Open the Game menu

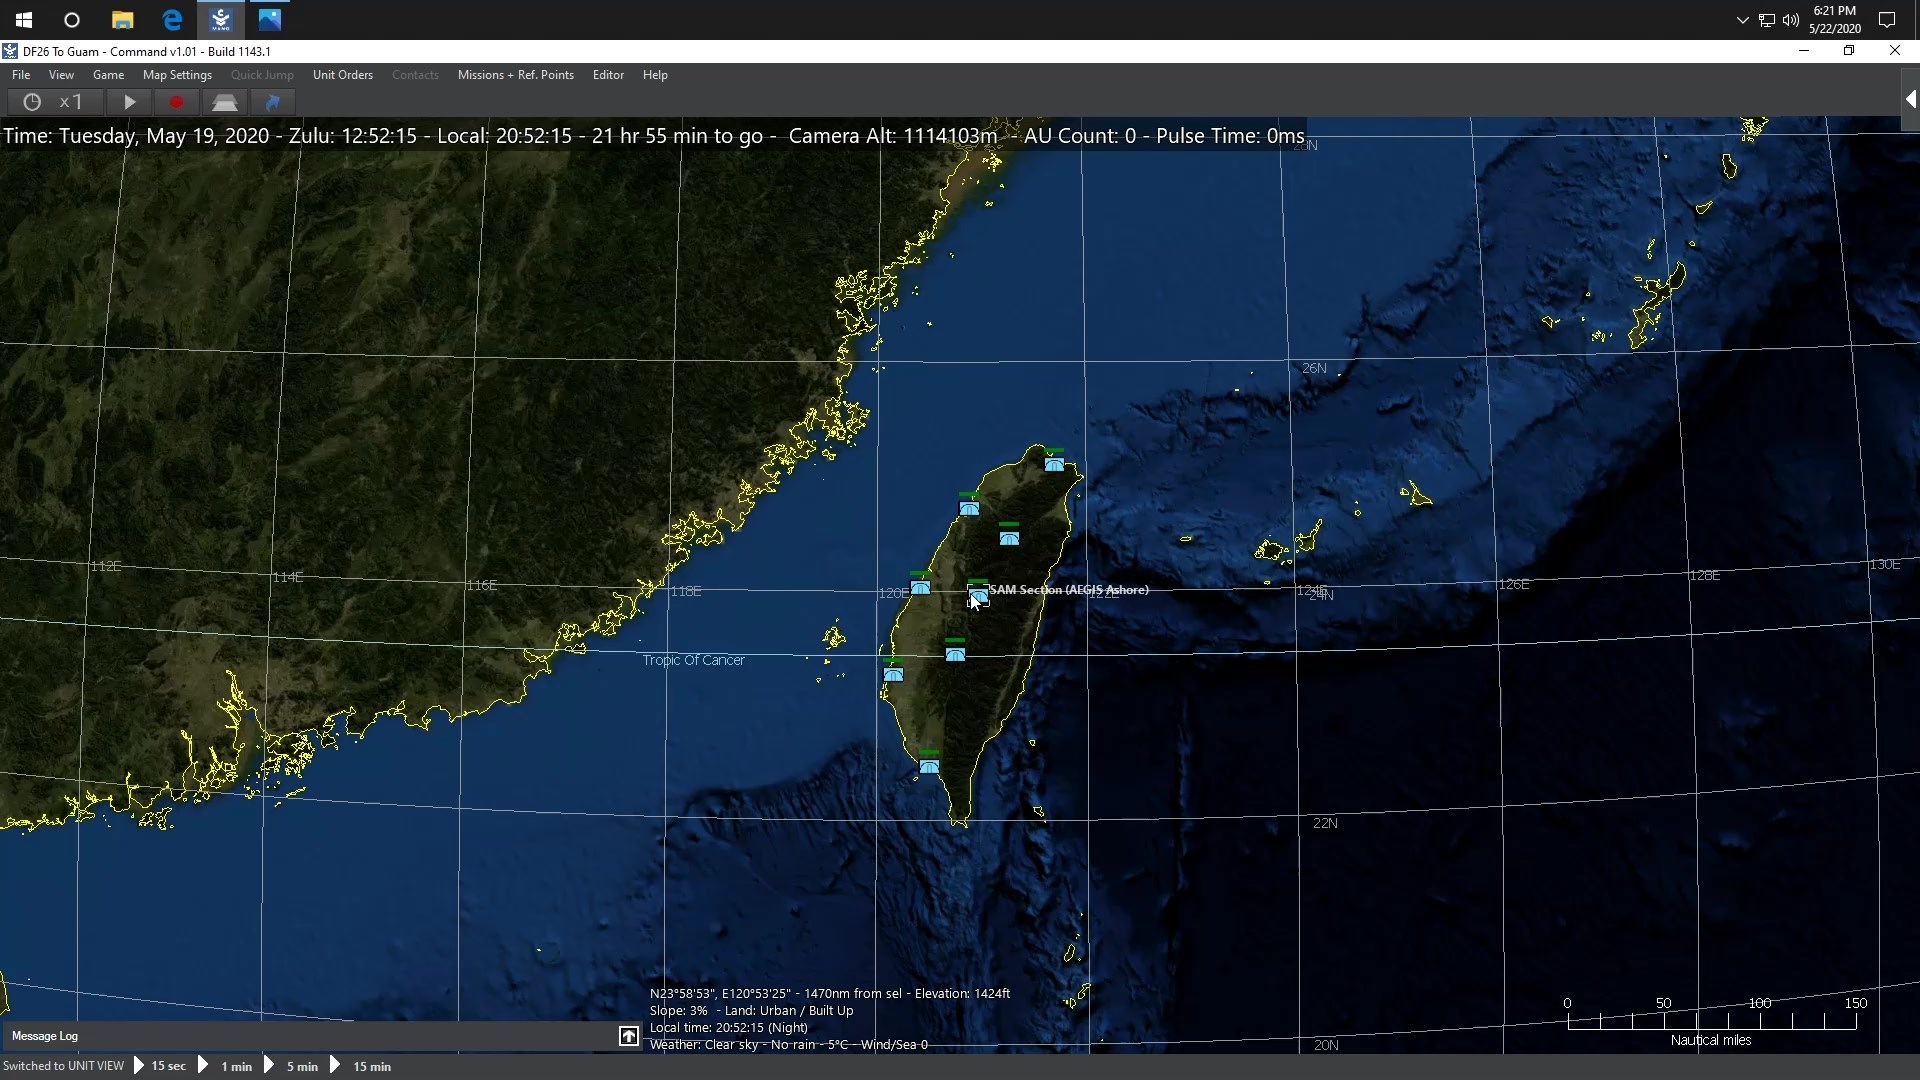(x=108, y=75)
